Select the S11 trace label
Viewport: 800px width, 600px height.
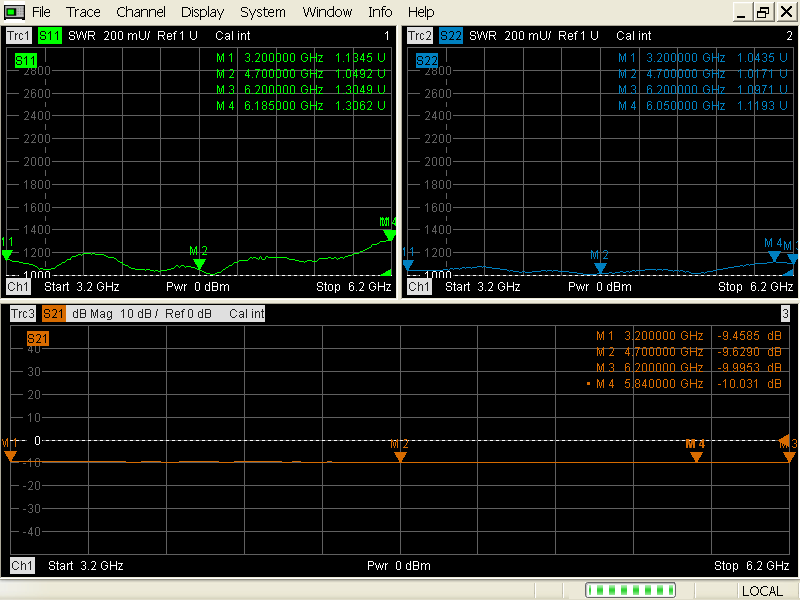tap(49, 35)
